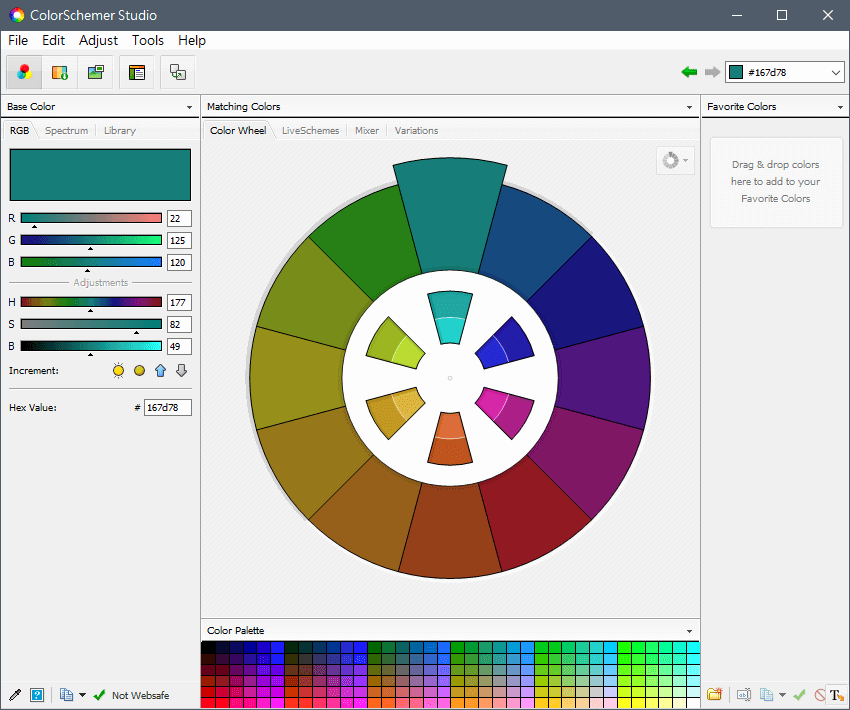
Task: Click the blue question mark icon
Action: pyautogui.click(x=37, y=695)
